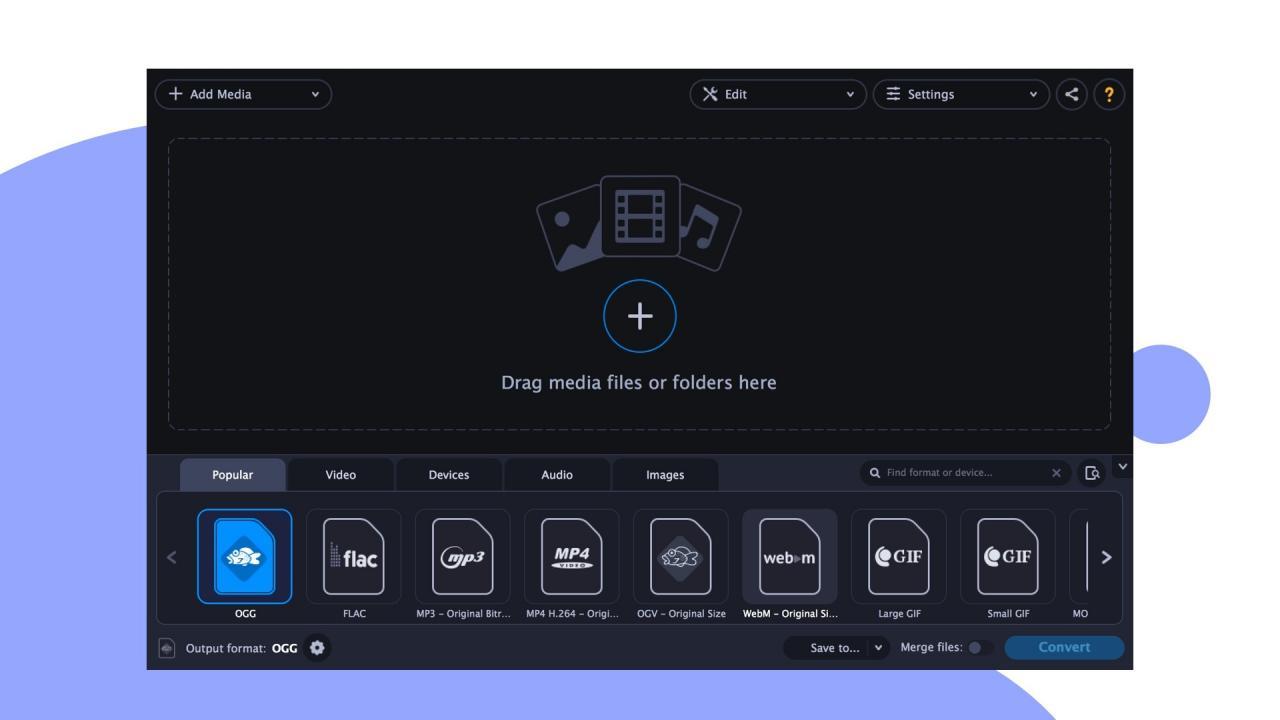Open the Add Media dropdown arrow
The width and height of the screenshot is (1280, 720).
pos(316,94)
